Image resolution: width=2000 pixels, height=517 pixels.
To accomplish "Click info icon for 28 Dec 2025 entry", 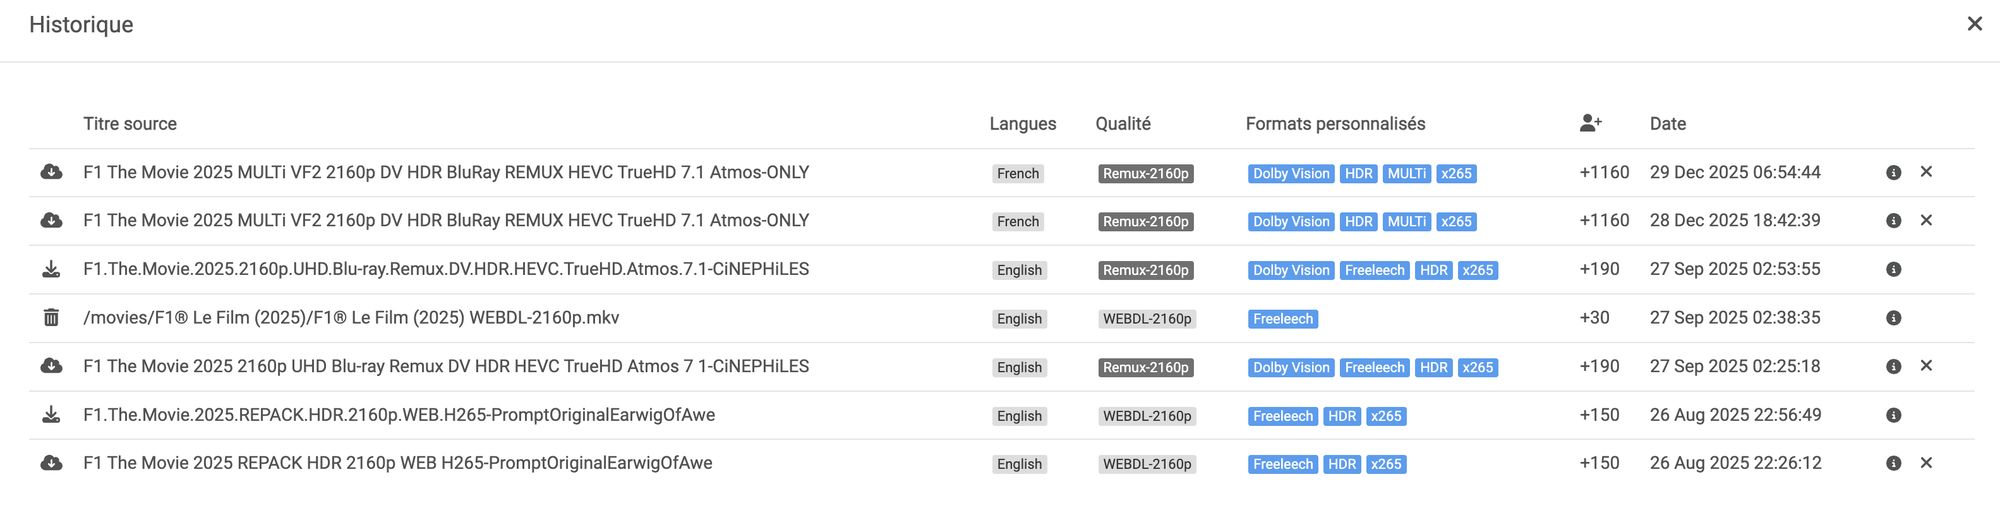I will 1893,221.
